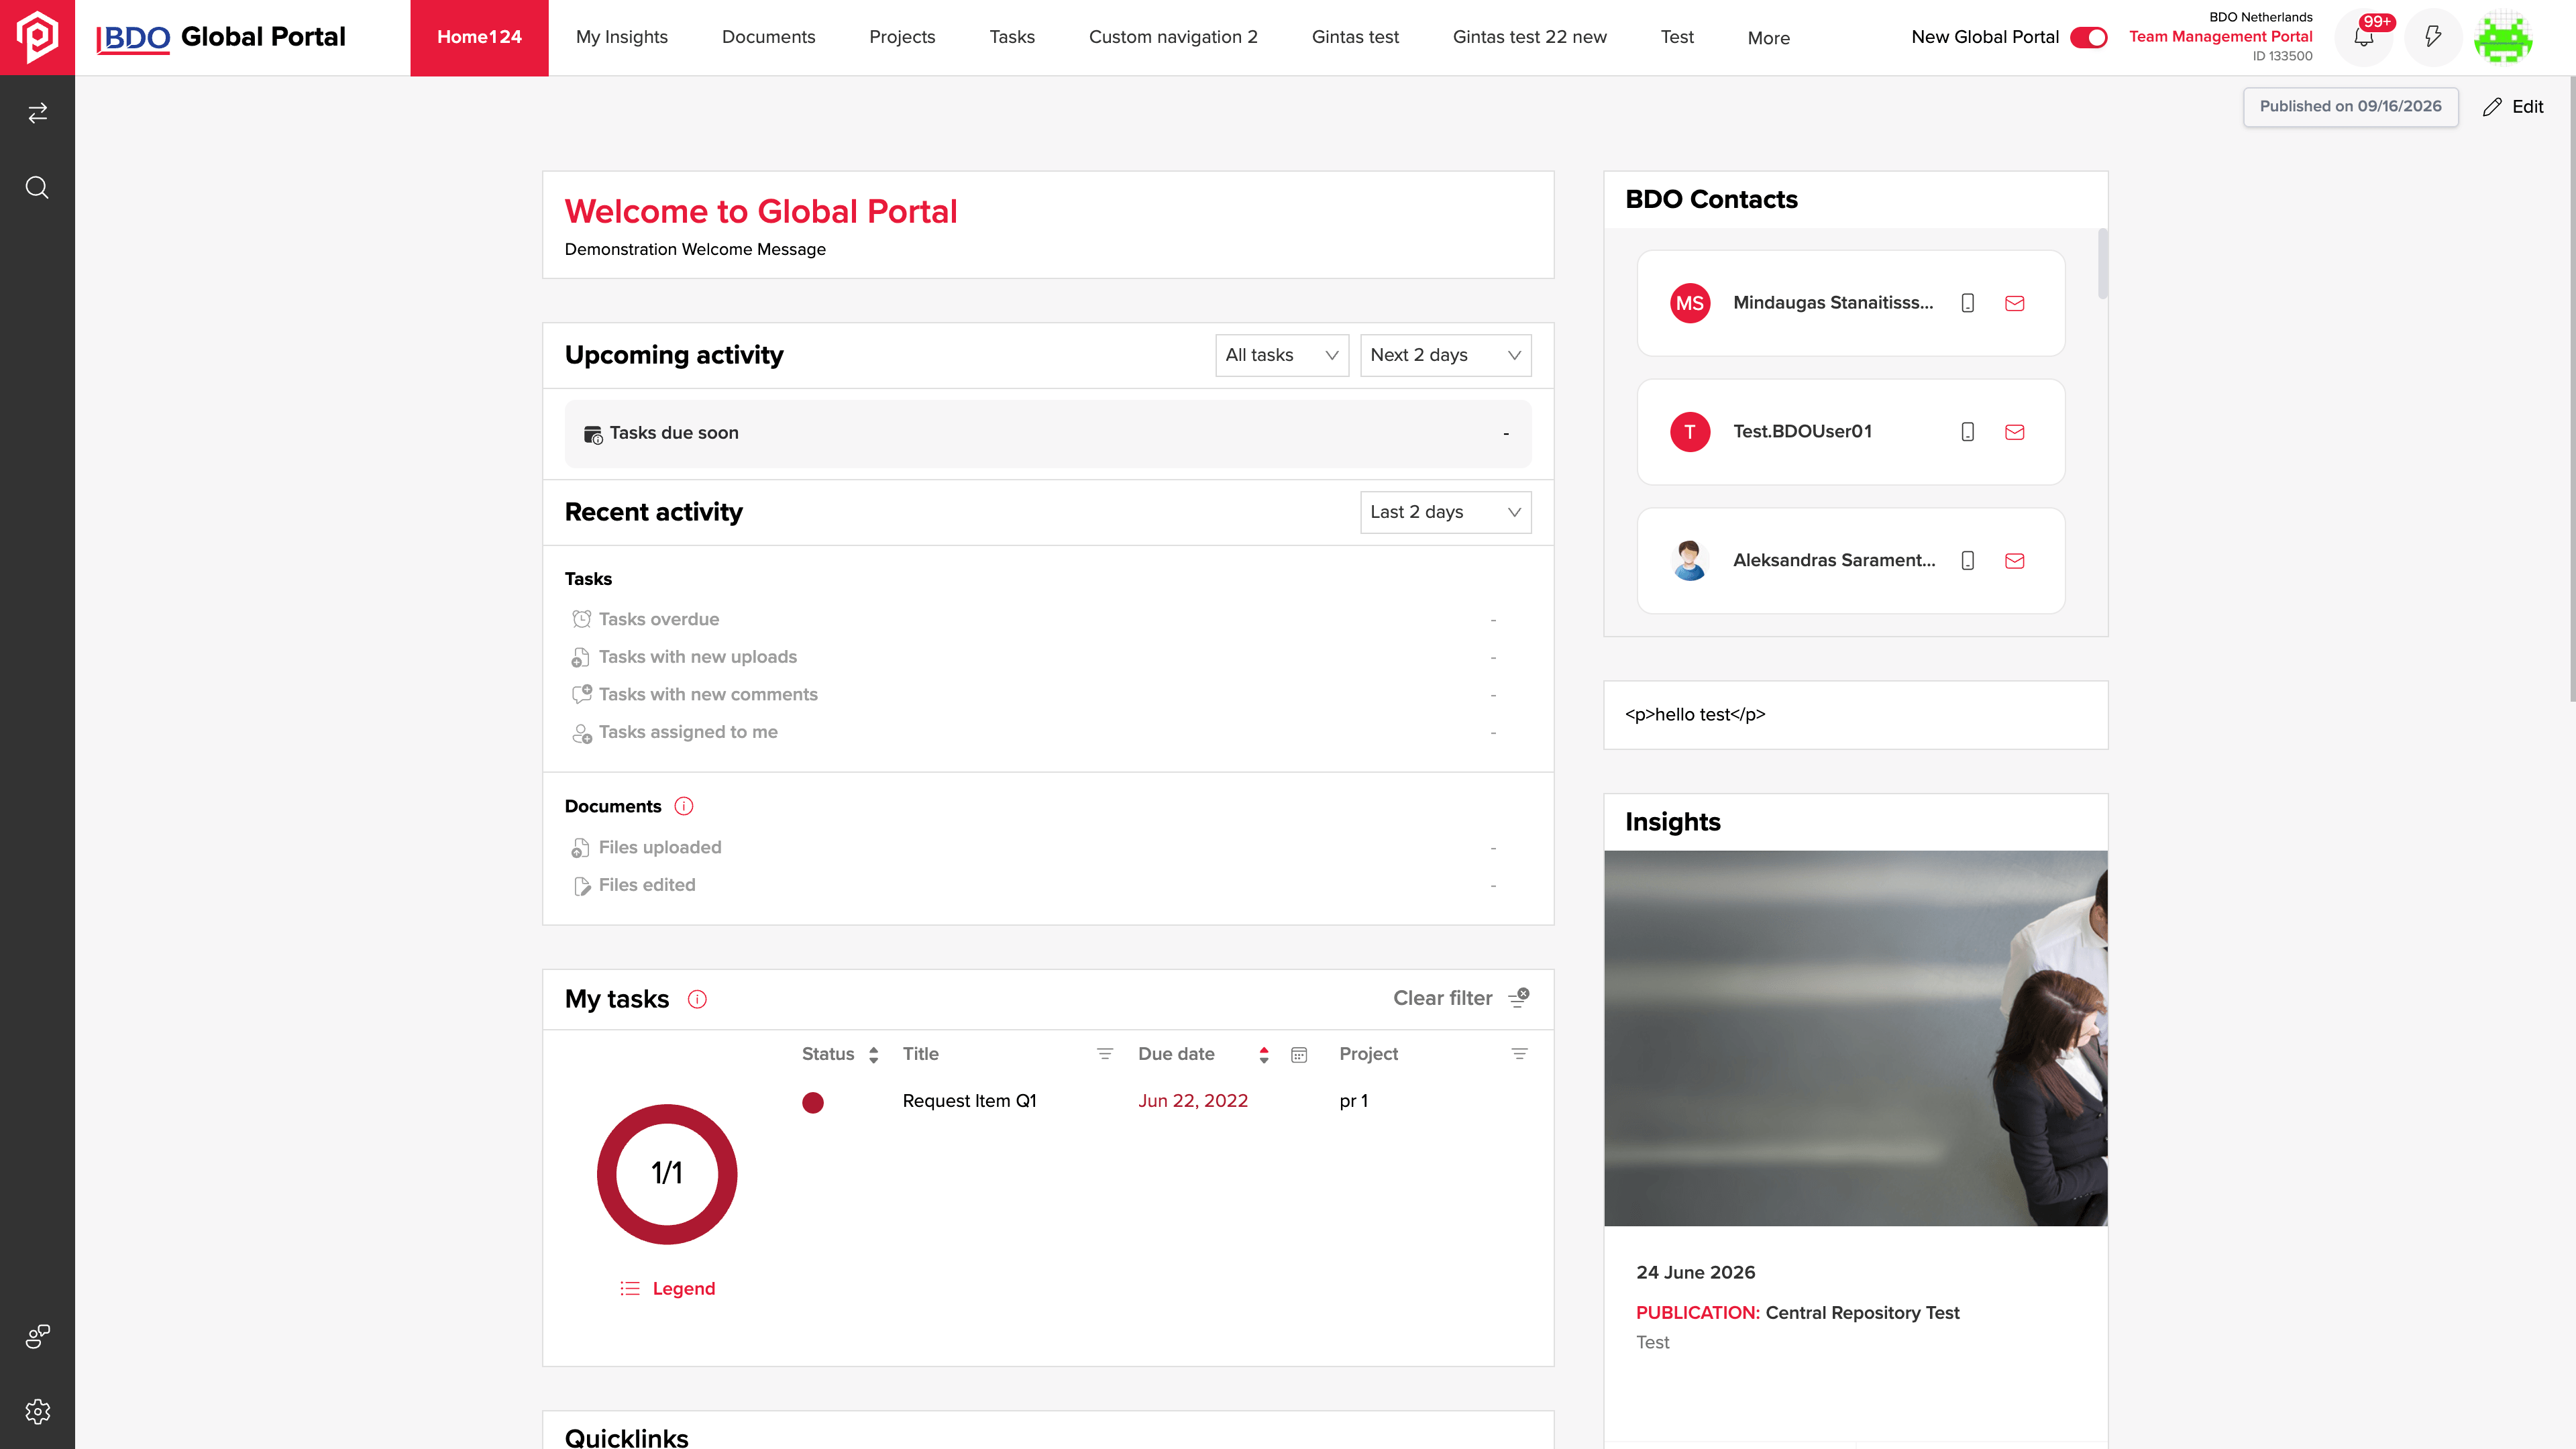Click the Edit page button
This screenshot has height=1449, width=2576.
click(2513, 107)
